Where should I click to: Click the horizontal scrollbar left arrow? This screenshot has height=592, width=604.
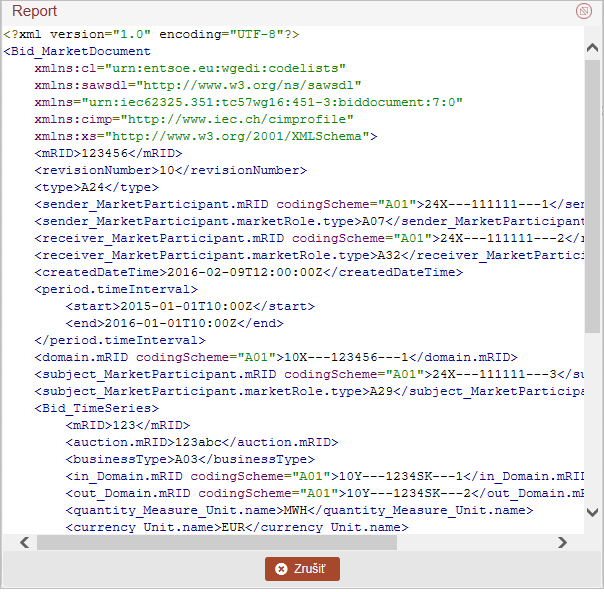[x=11, y=542]
